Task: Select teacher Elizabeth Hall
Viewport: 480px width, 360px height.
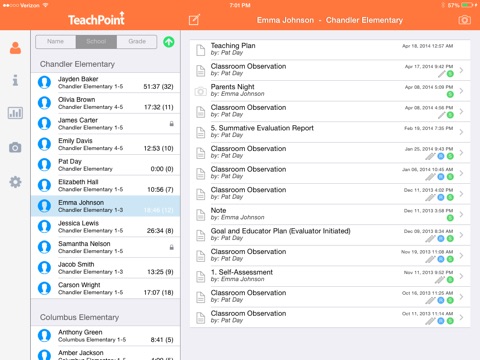Action: click(x=105, y=185)
